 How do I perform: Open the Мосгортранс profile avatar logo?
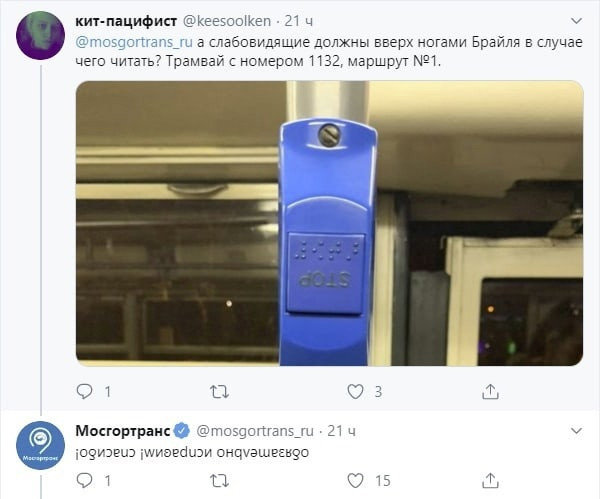pos(40,445)
